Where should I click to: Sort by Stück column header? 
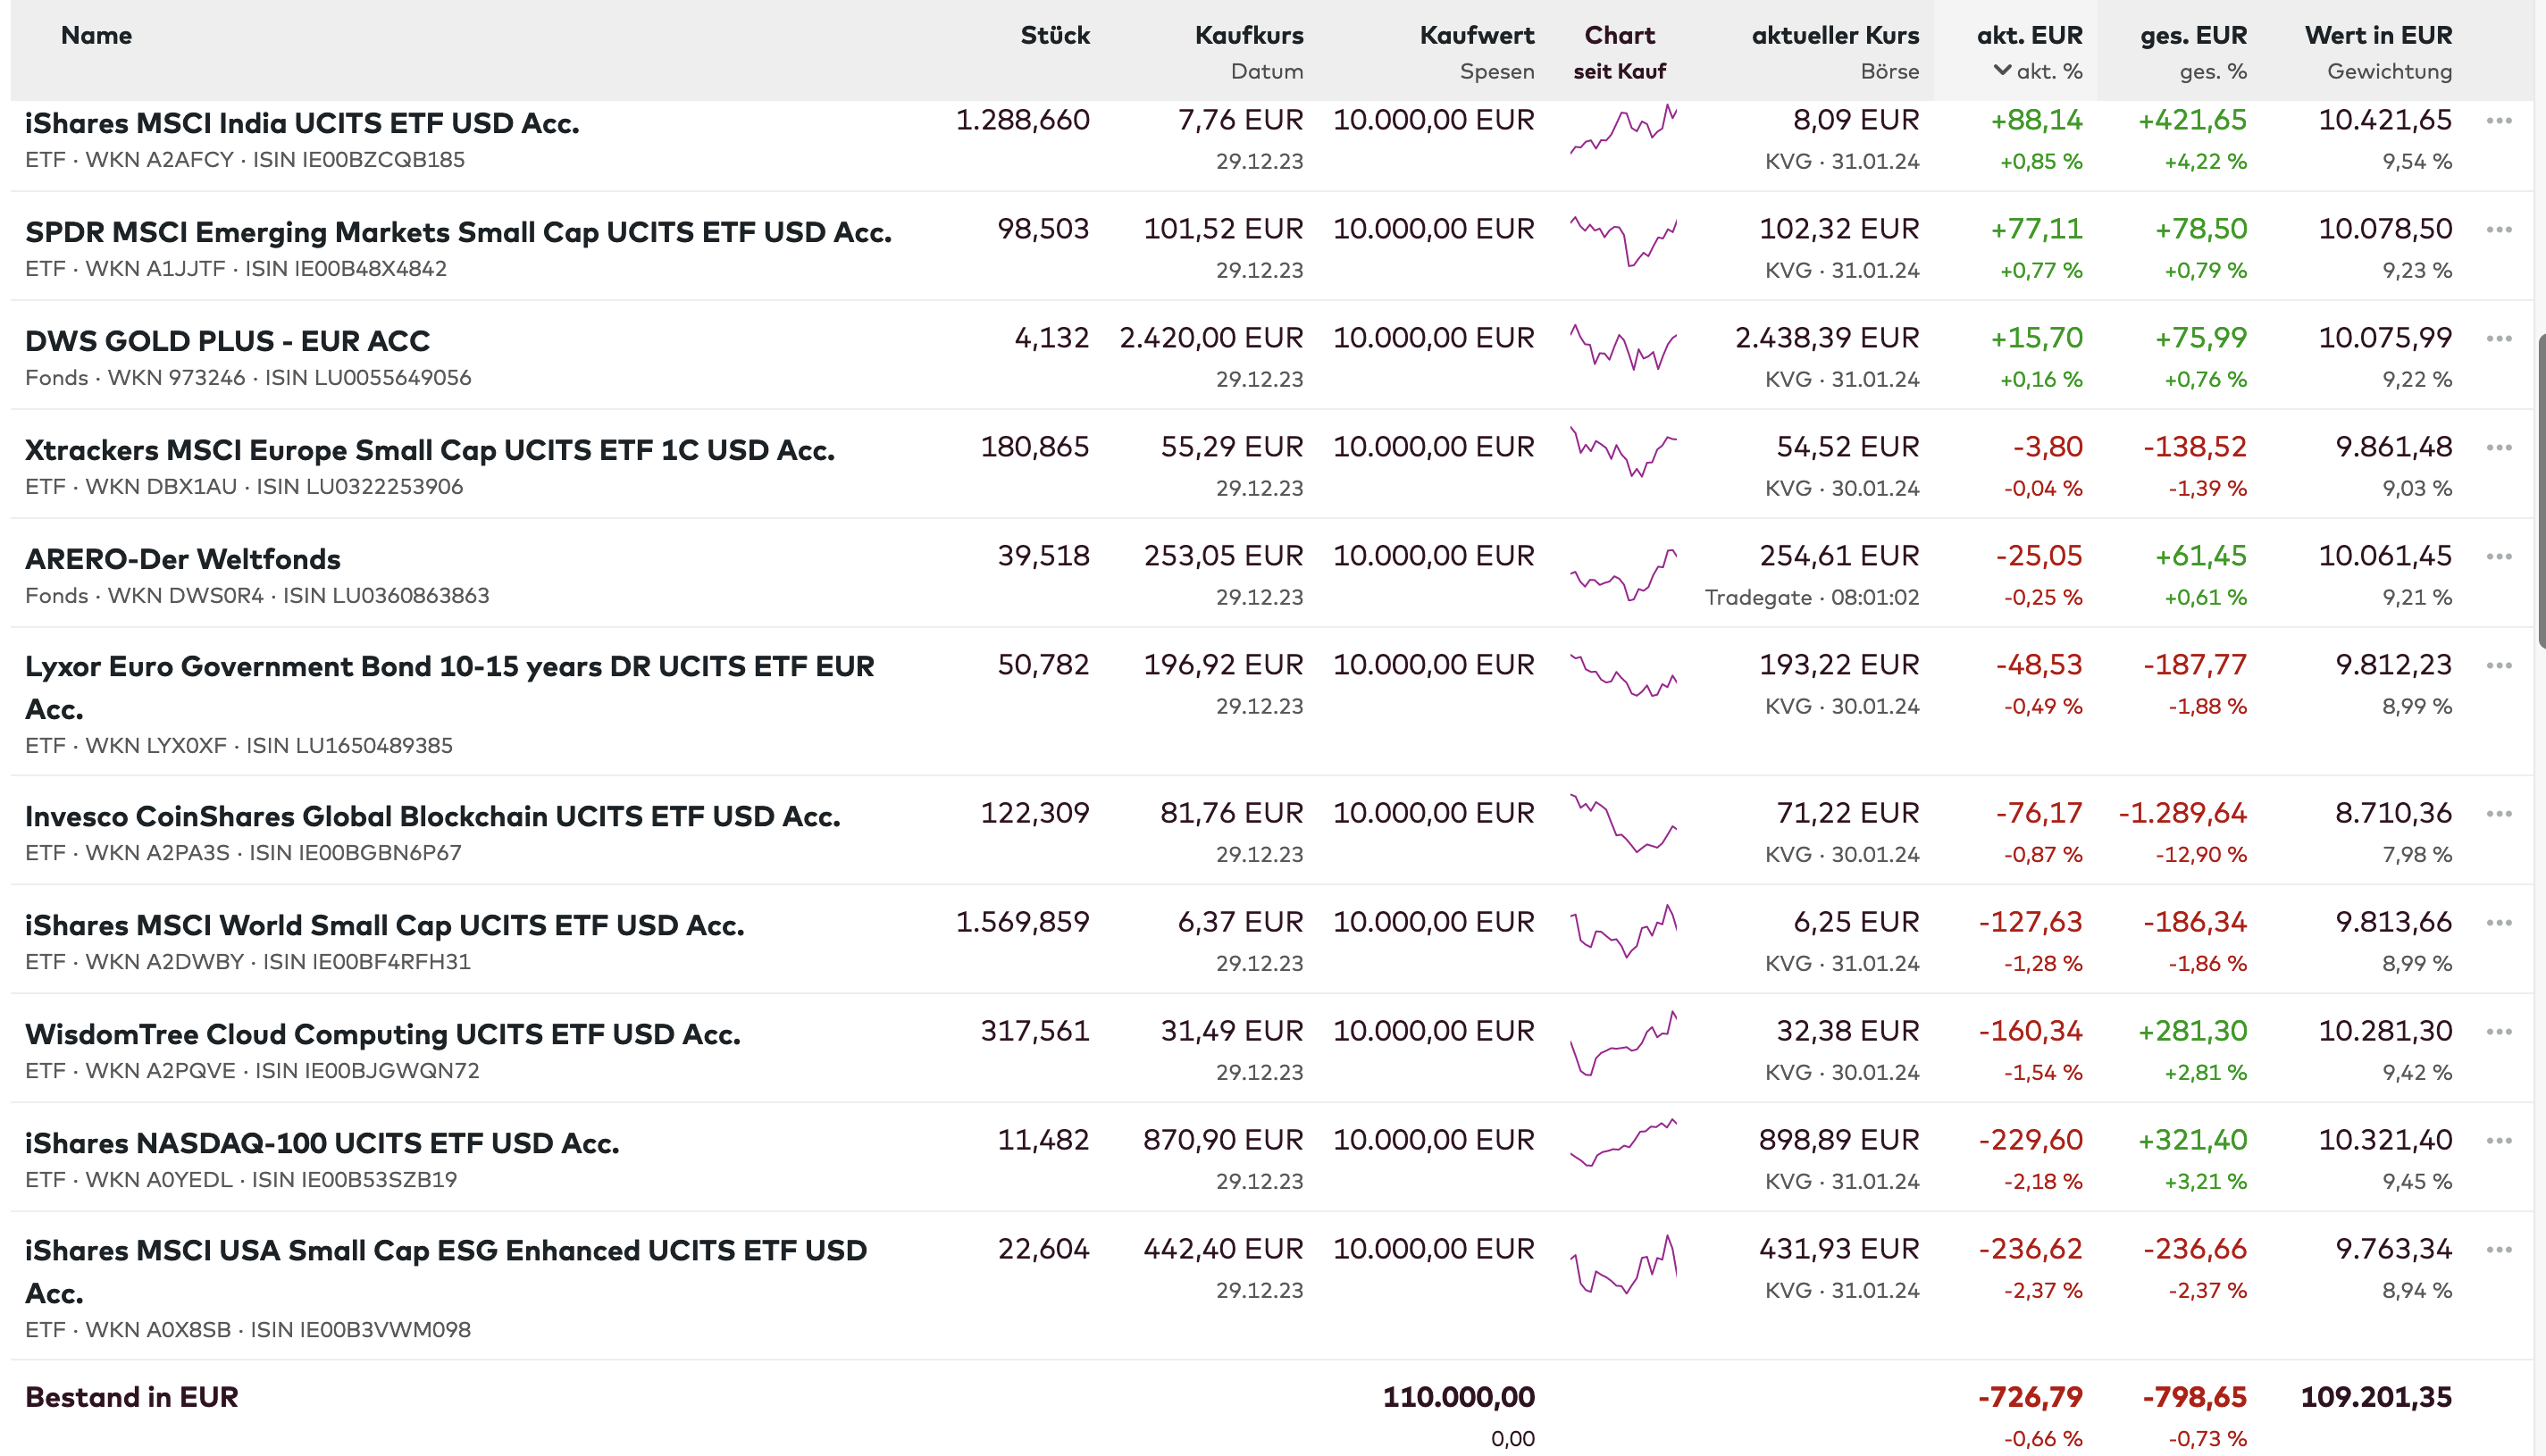[1054, 36]
